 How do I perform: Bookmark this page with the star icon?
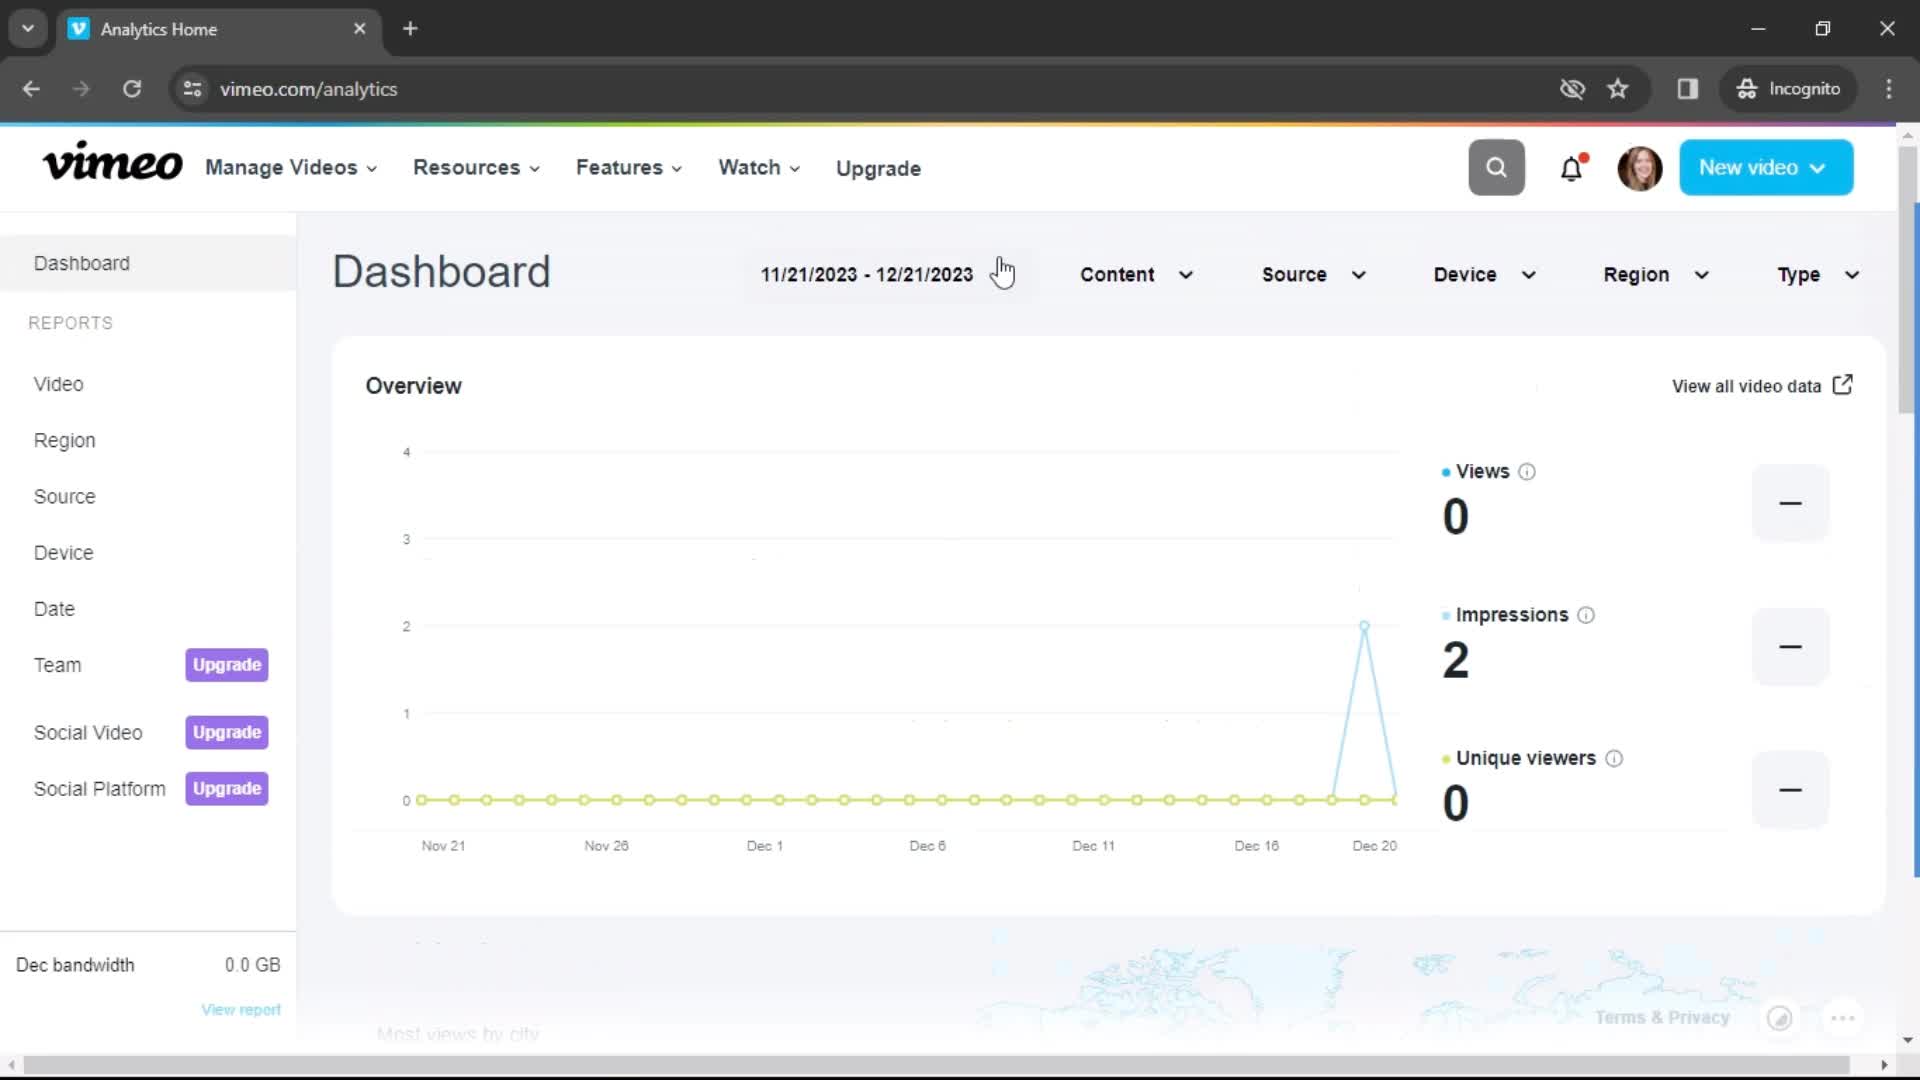(1617, 89)
